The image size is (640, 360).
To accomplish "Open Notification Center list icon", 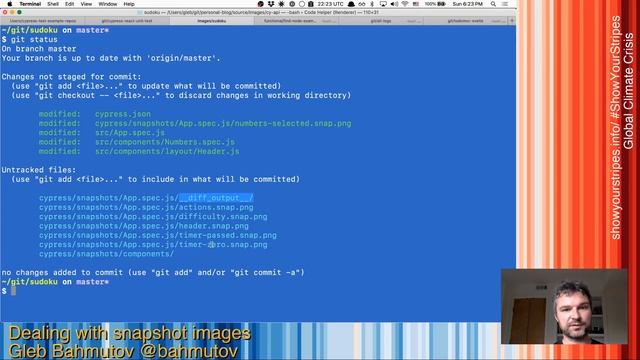I will (x=505, y=4).
